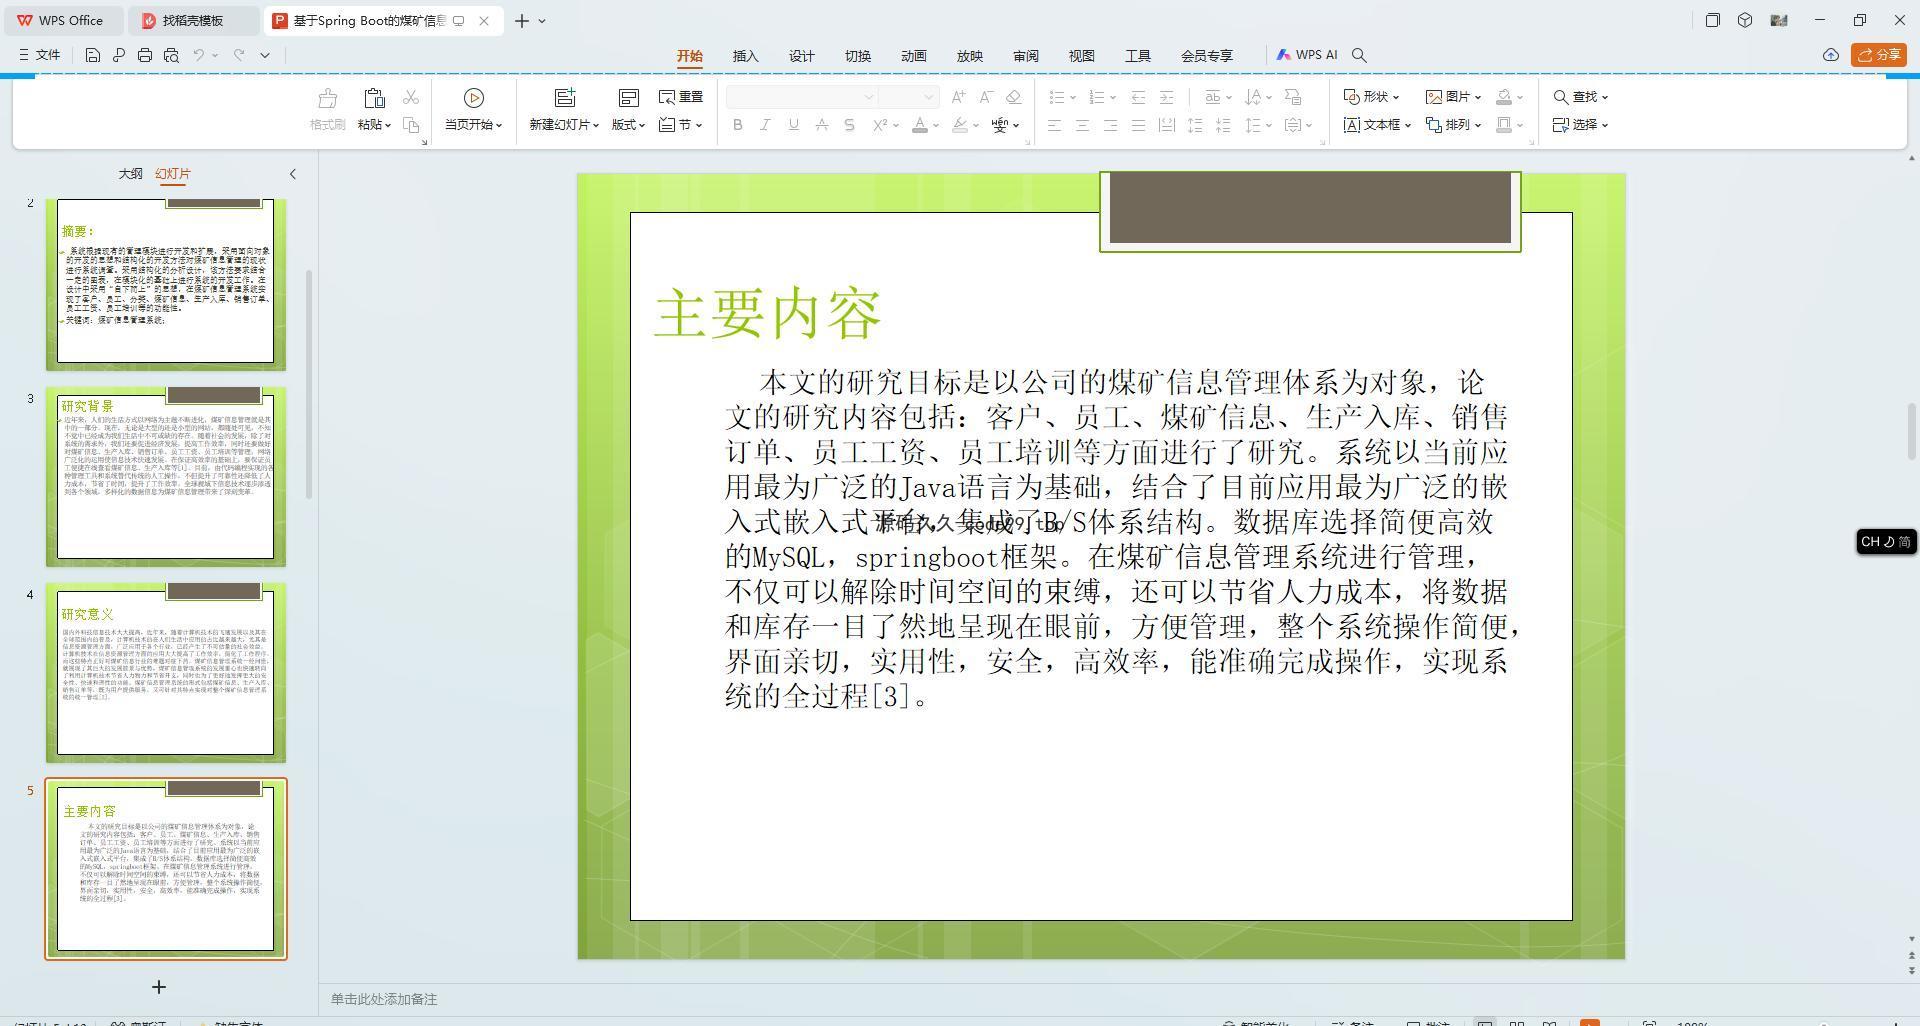The image size is (1920, 1026).
Task: Toggle center text alignment
Action: [x=1082, y=125]
